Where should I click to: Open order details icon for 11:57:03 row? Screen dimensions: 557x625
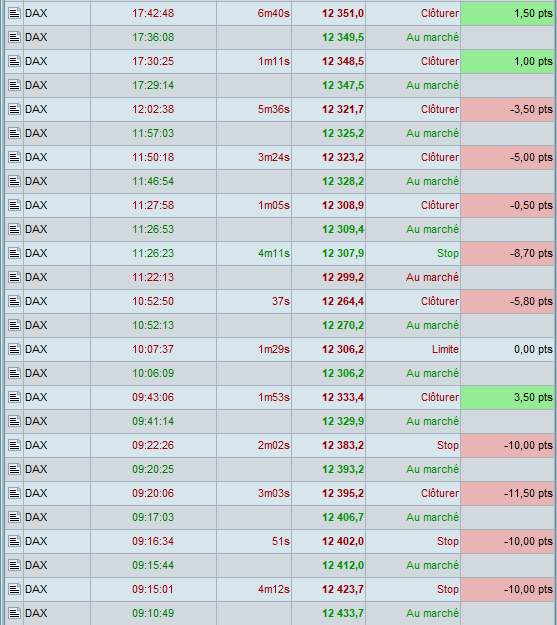[x=14, y=133]
